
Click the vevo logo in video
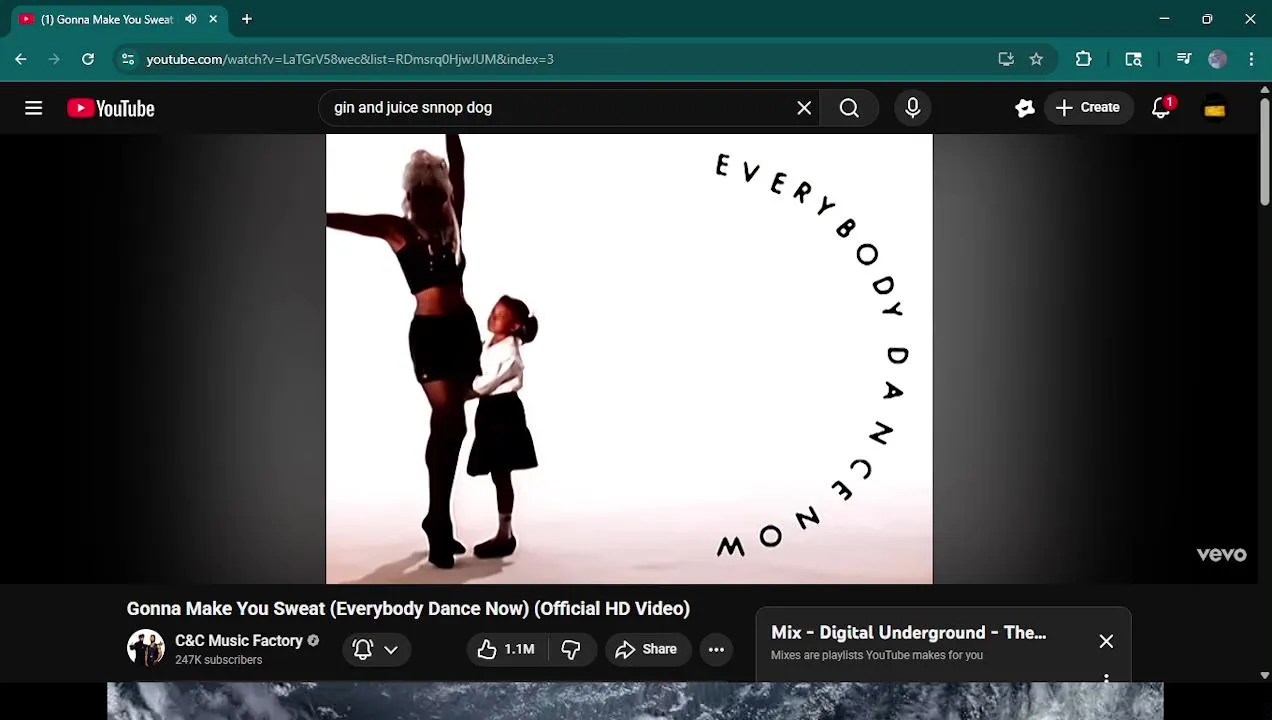pos(1221,554)
